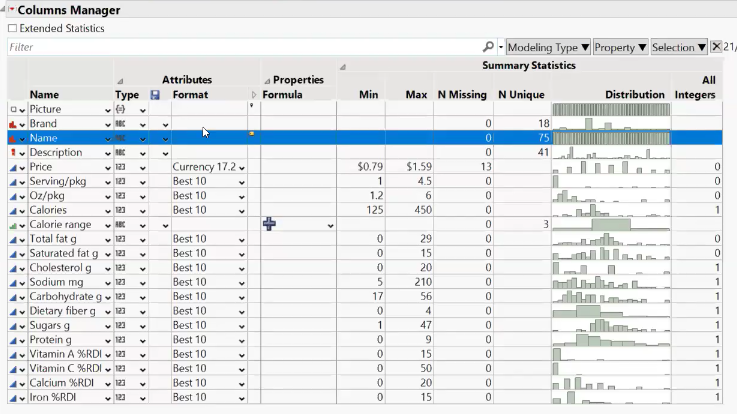This screenshot has height=414, width=737.
Task: Click the Total fat g numeric type icon
Action: coord(120,239)
